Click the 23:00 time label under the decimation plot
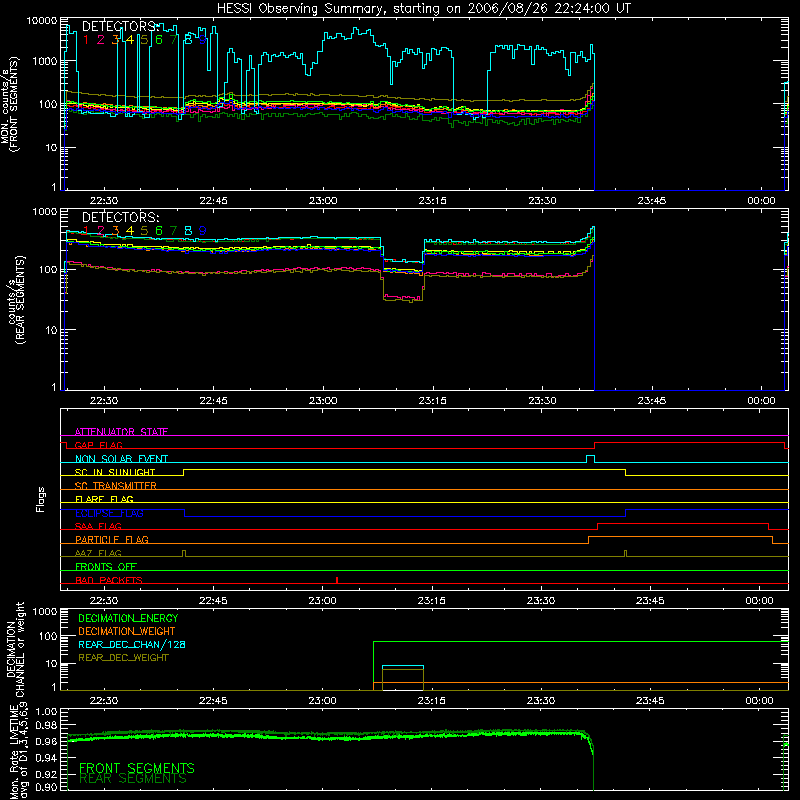The height and width of the screenshot is (800, 800). click(322, 701)
